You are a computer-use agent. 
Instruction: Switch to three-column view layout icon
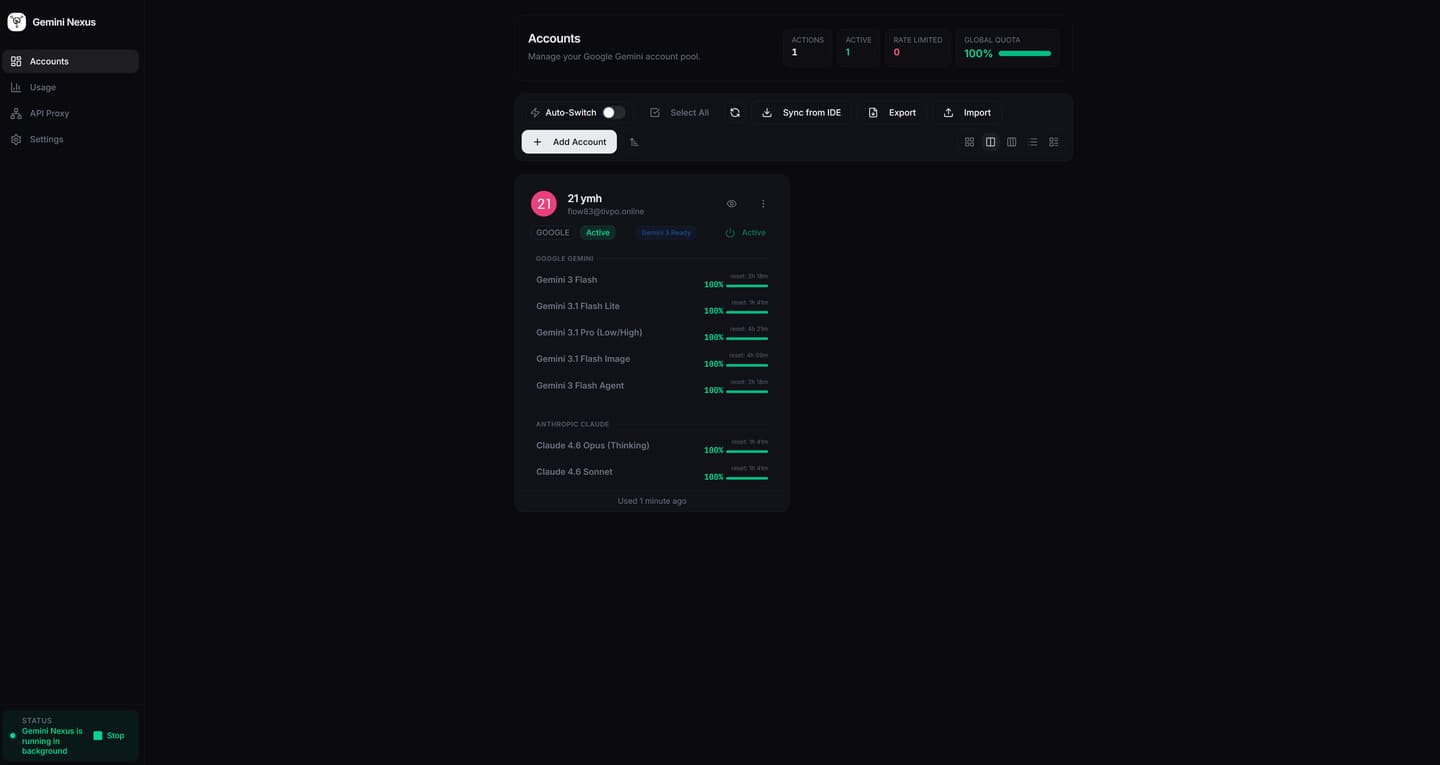pos(1011,142)
